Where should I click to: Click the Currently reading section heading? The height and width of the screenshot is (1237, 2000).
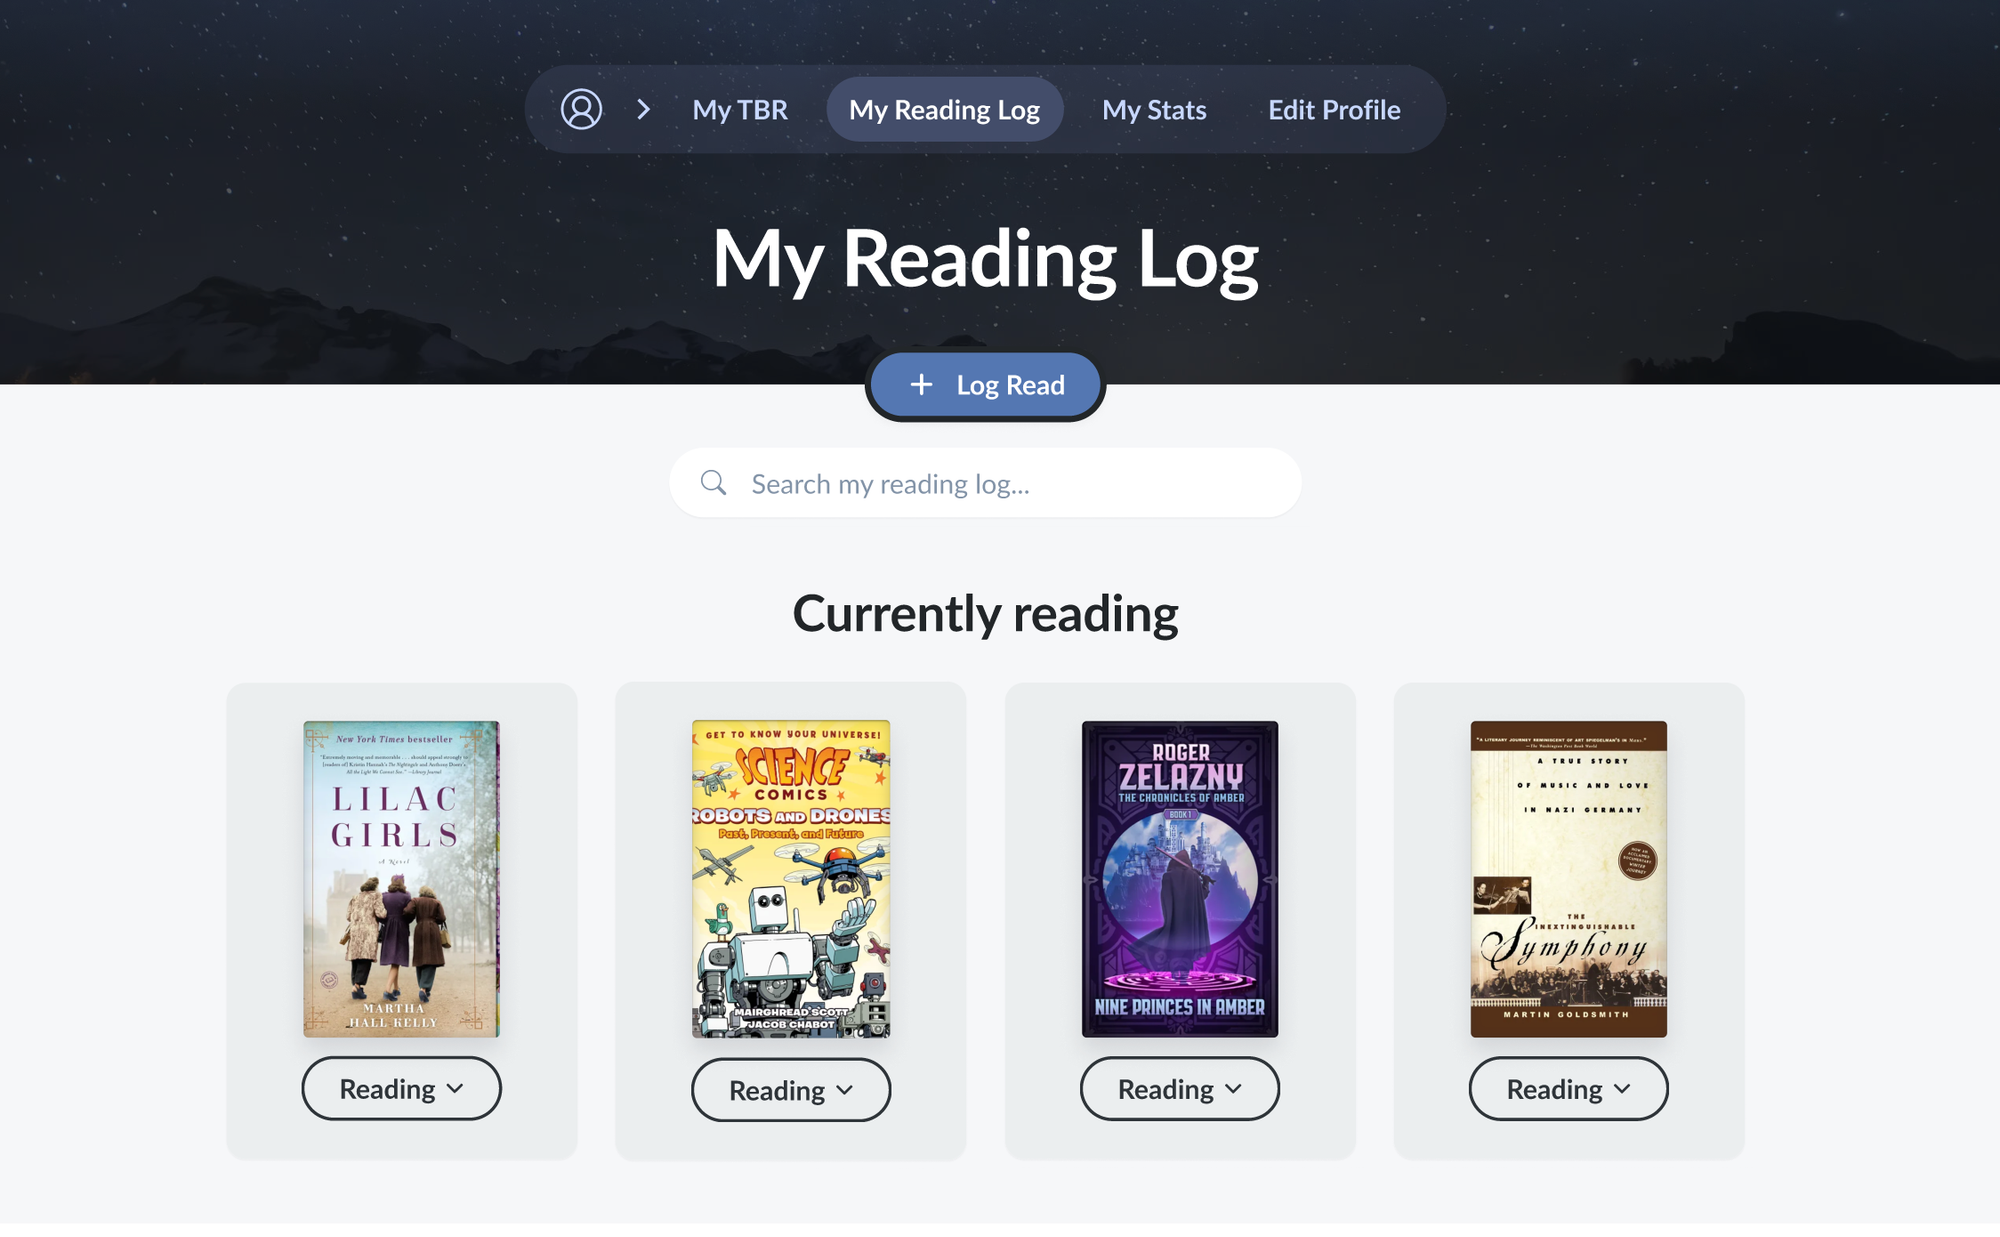(985, 614)
